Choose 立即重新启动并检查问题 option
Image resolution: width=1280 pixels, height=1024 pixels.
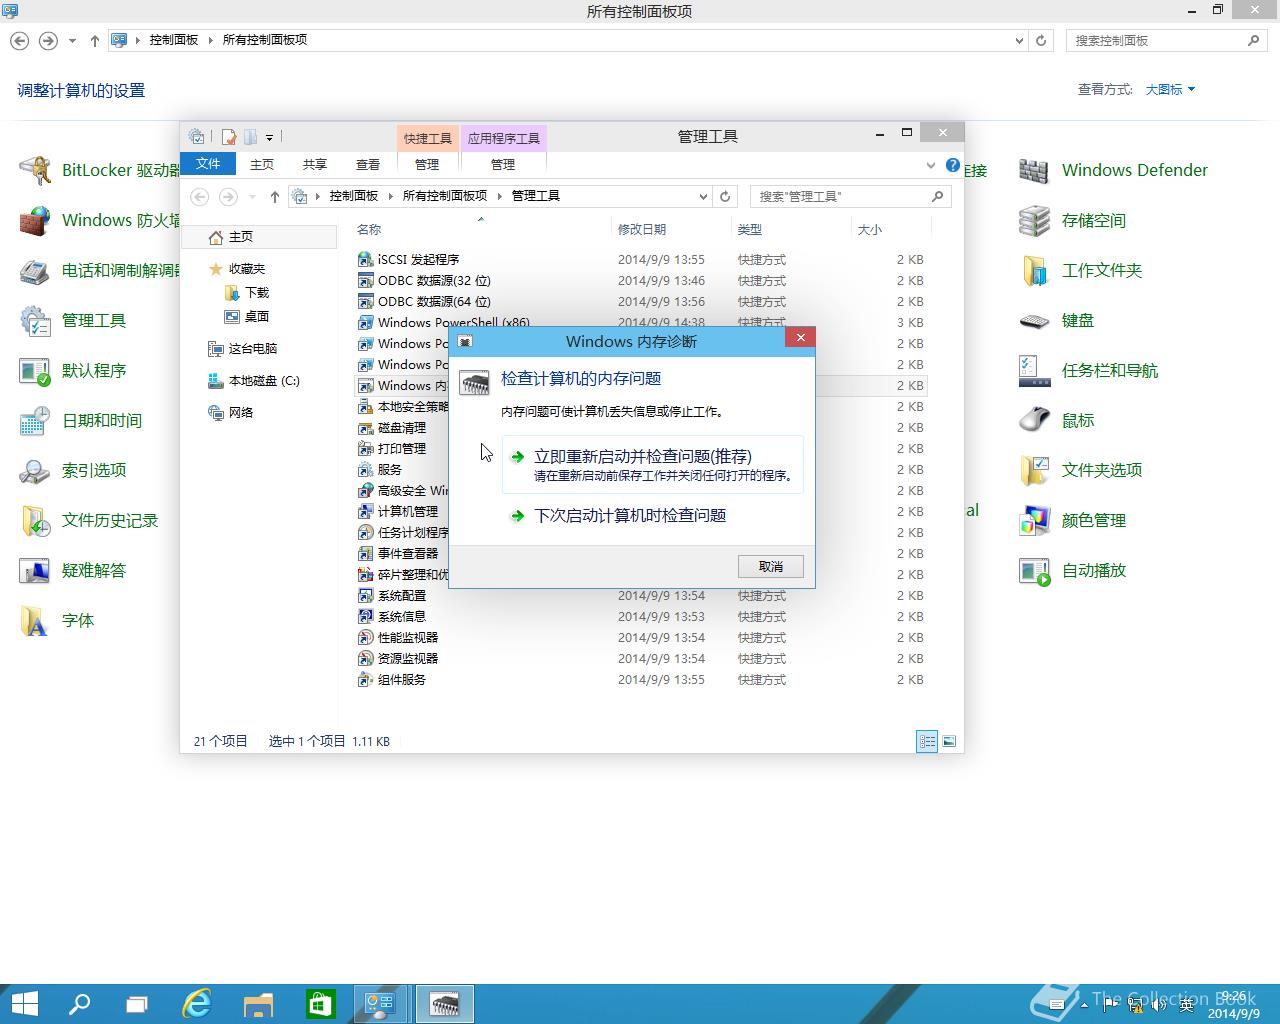[653, 465]
